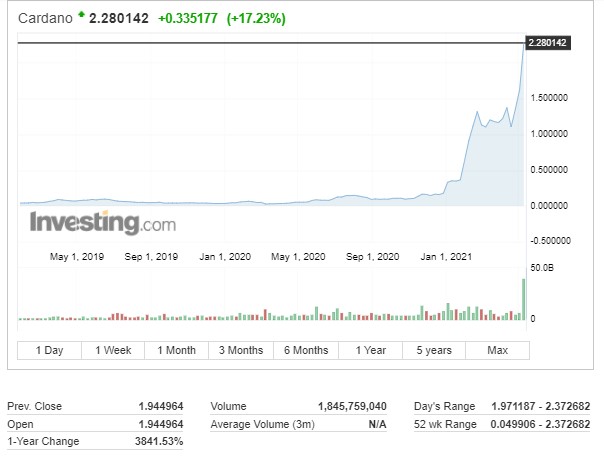The width and height of the screenshot is (604, 456).
Task: Click the 1.000000 y-axis label
Action: (x=549, y=134)
